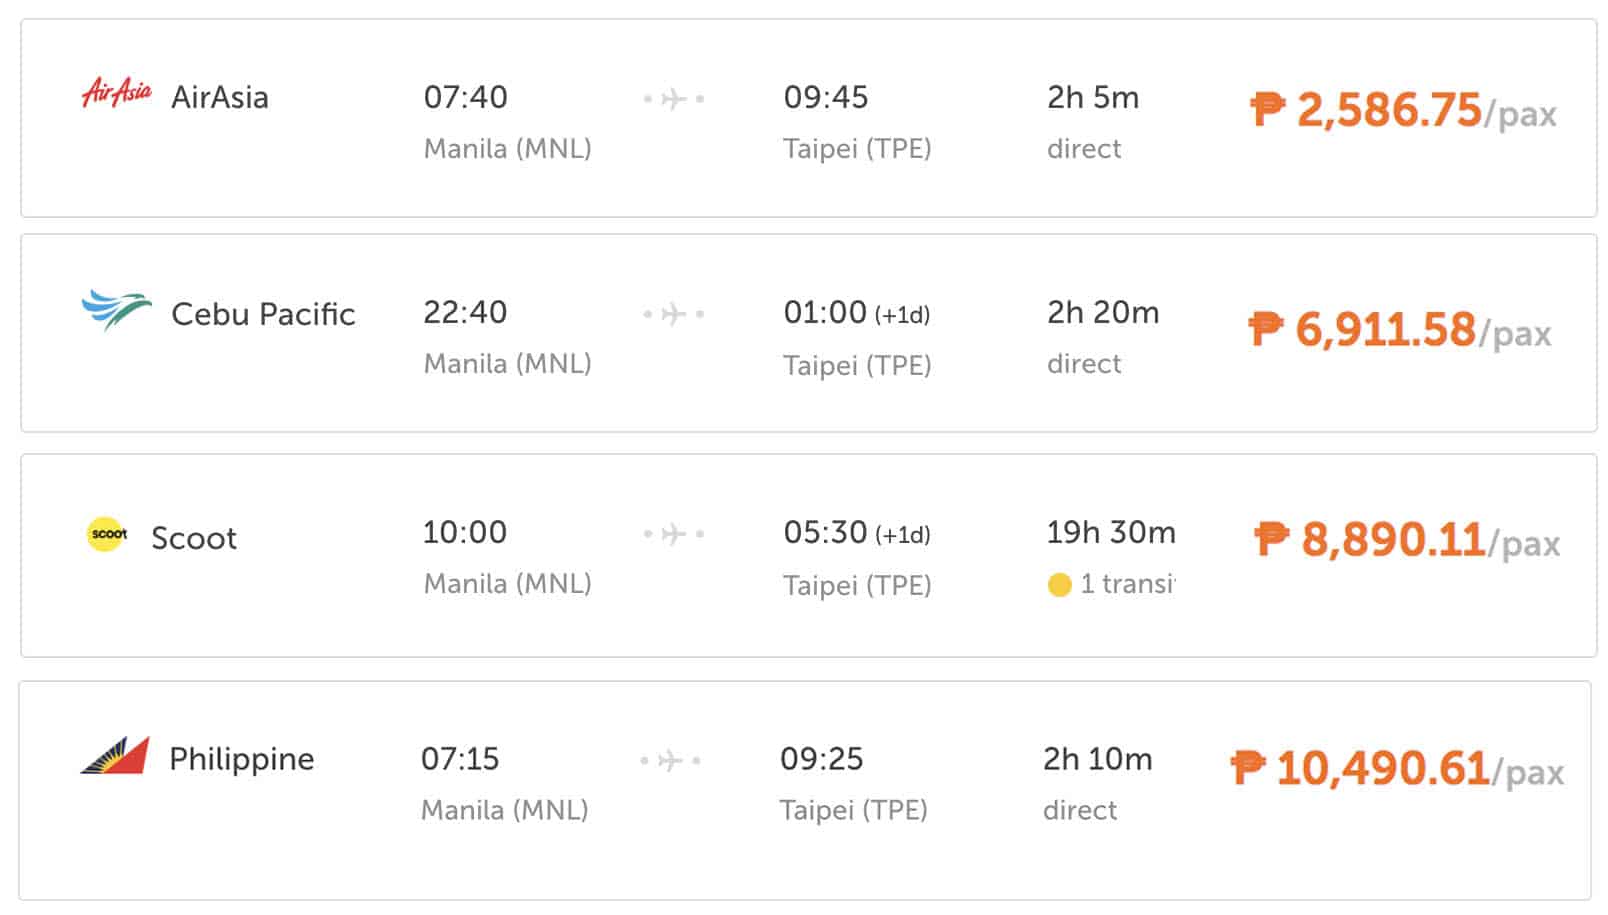The height and width of the screenshot is (915, 1608).
Task: Click the plane icon in the Cebu Pacific row
Action: (x=674, y=314)
